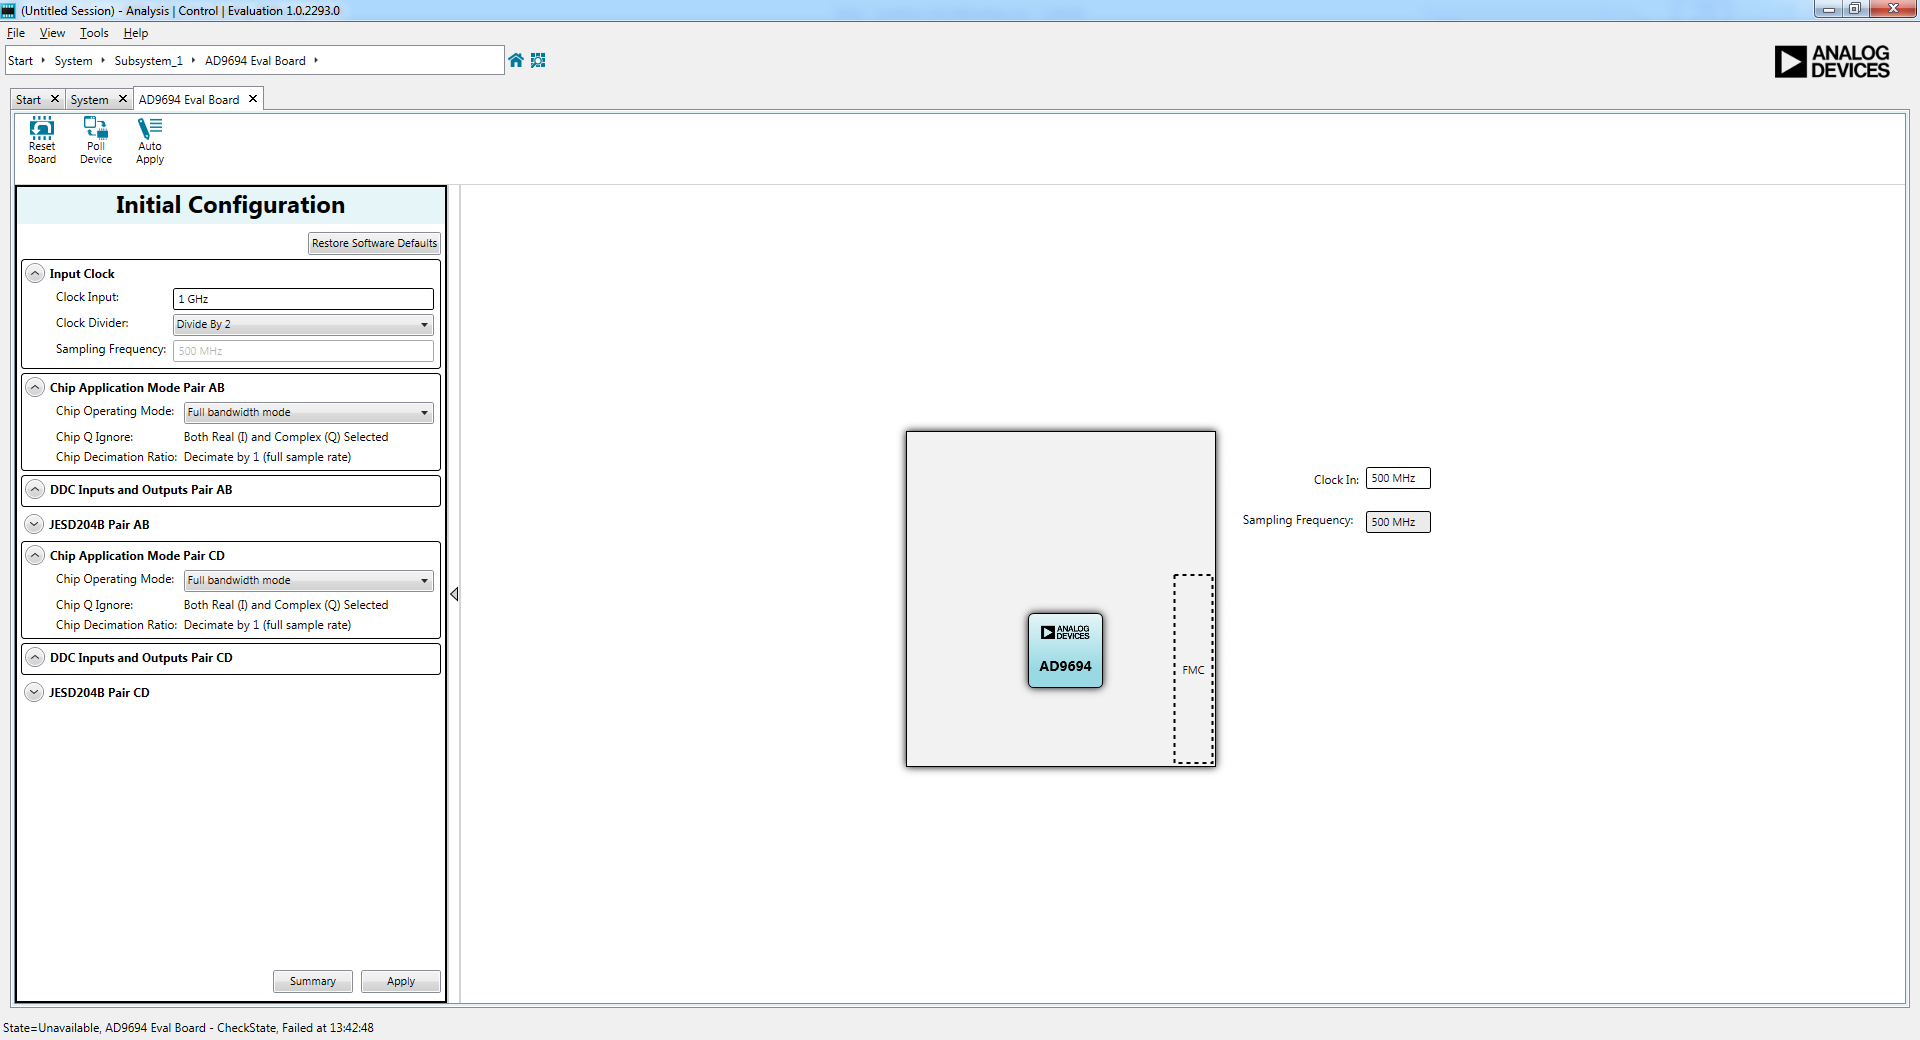
Task: Click the Clock Input text field
Action: [x=303, y=299]
